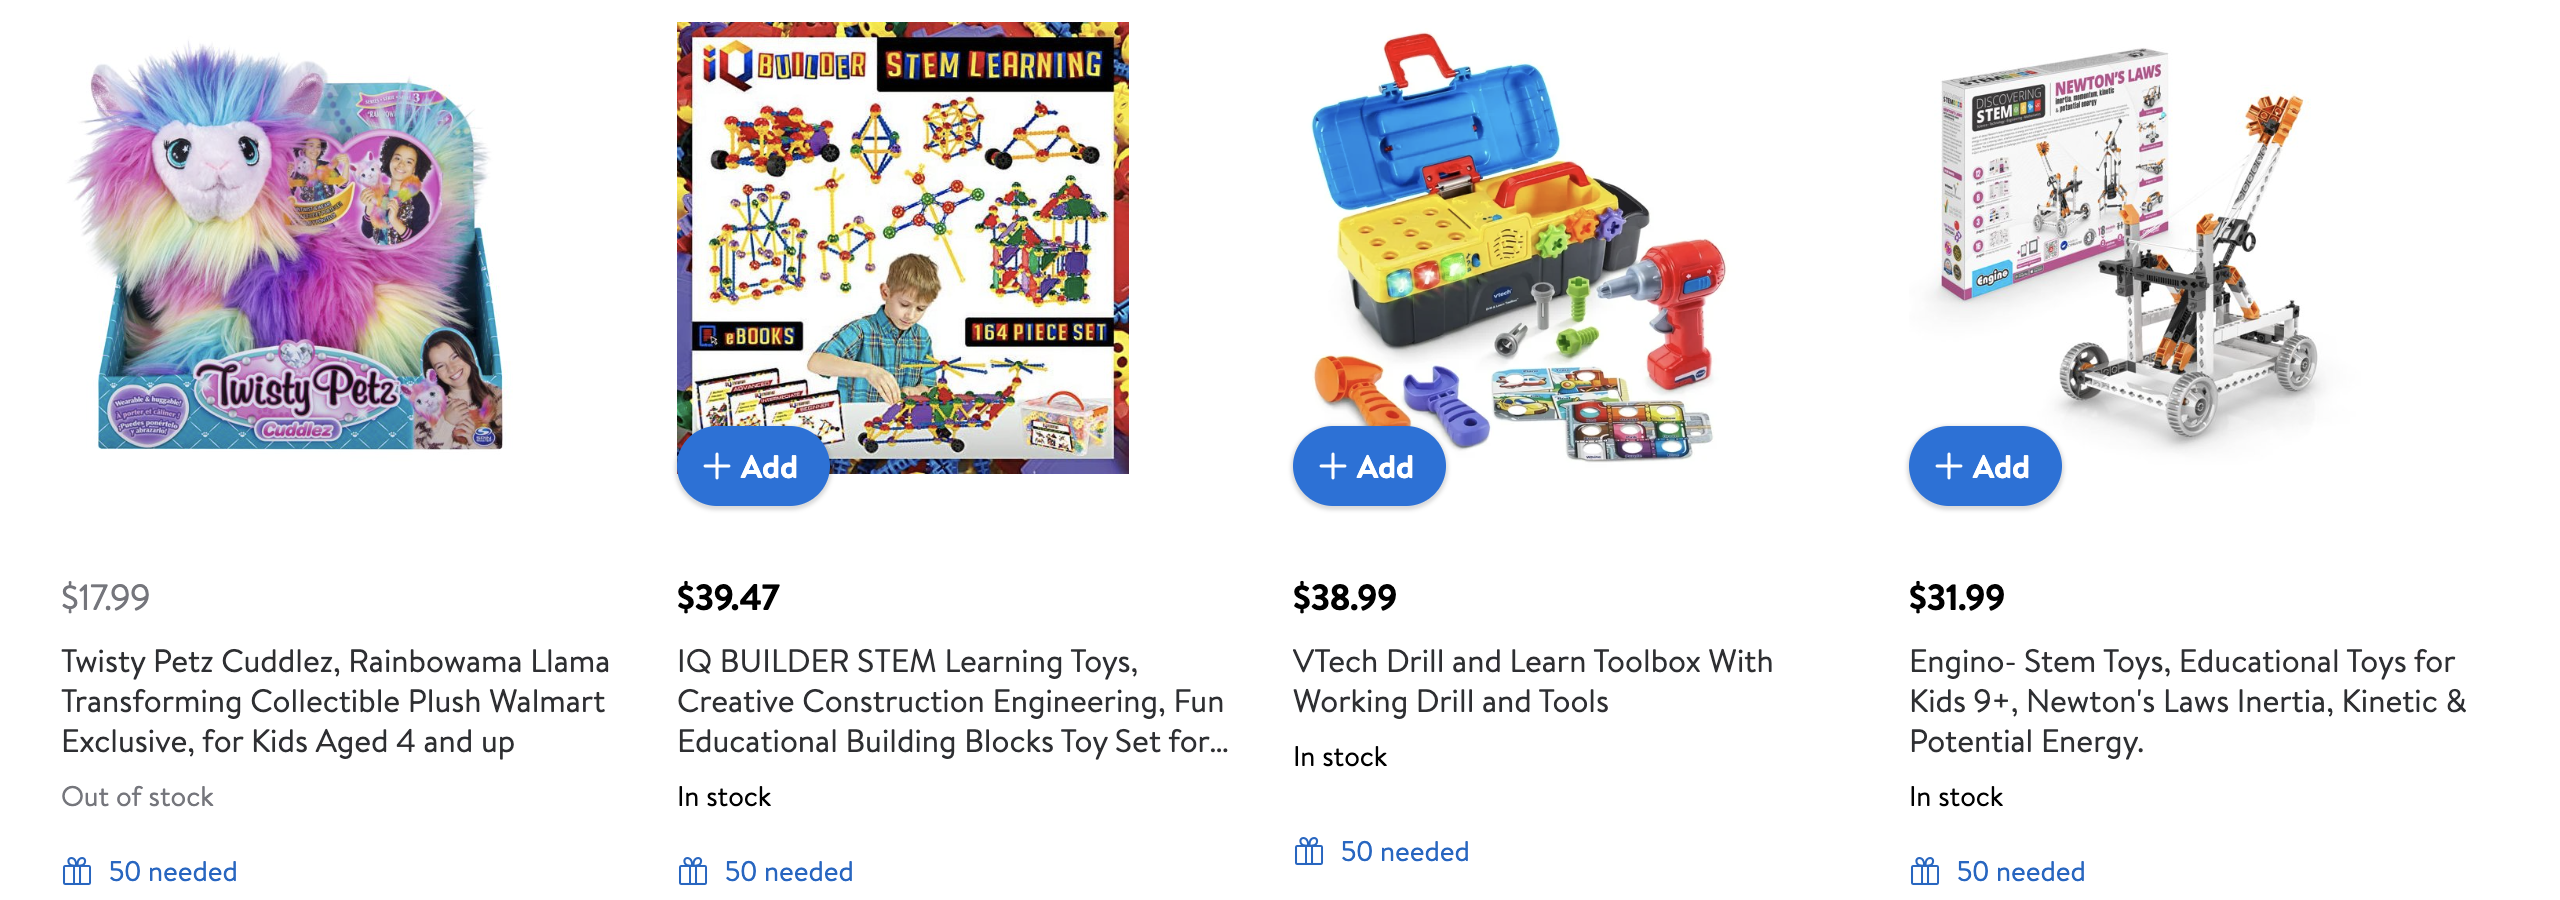Open VTech toolbox product image
Screen dimensions: 2560x900
[x=1519, y=248]
